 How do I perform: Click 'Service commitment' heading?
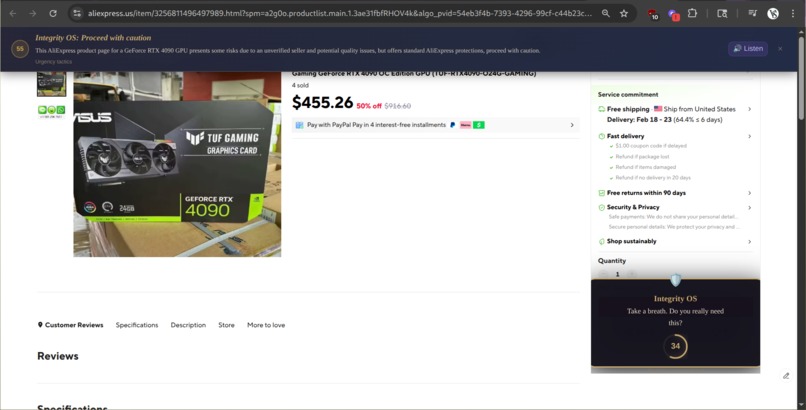tap(628, 95)
